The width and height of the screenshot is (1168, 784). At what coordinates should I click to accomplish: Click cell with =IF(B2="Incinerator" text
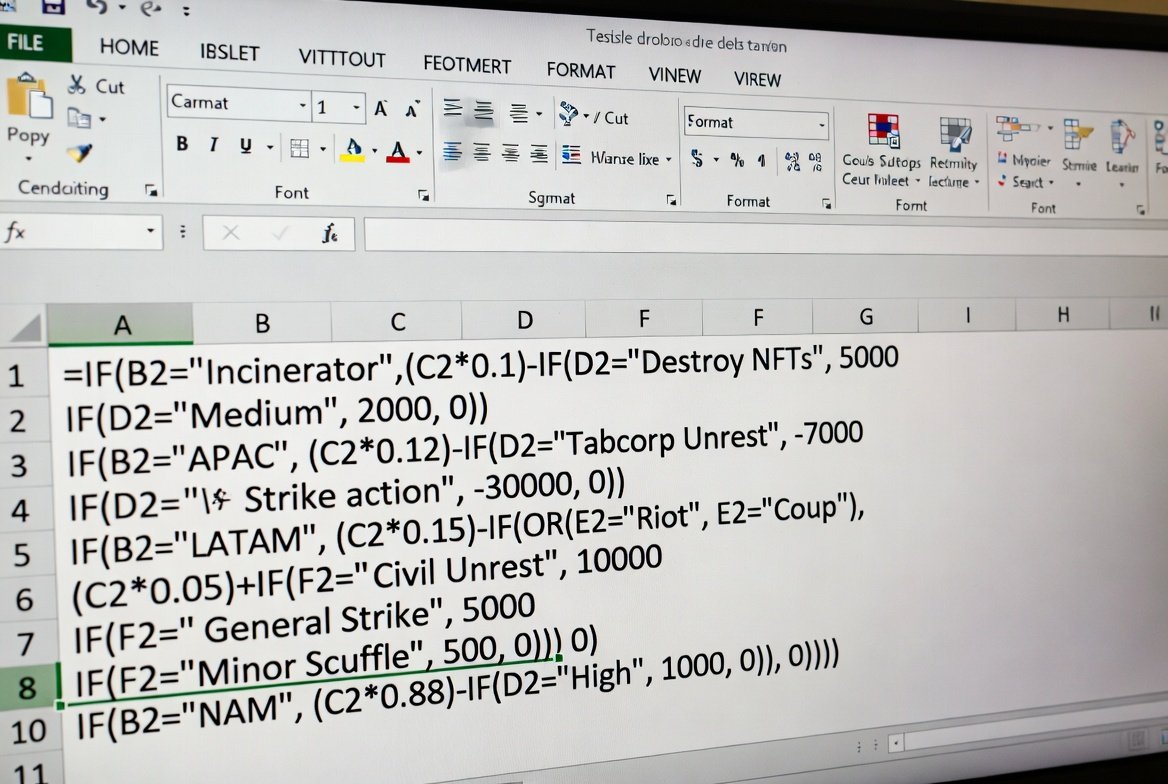(x=480, y=366)
